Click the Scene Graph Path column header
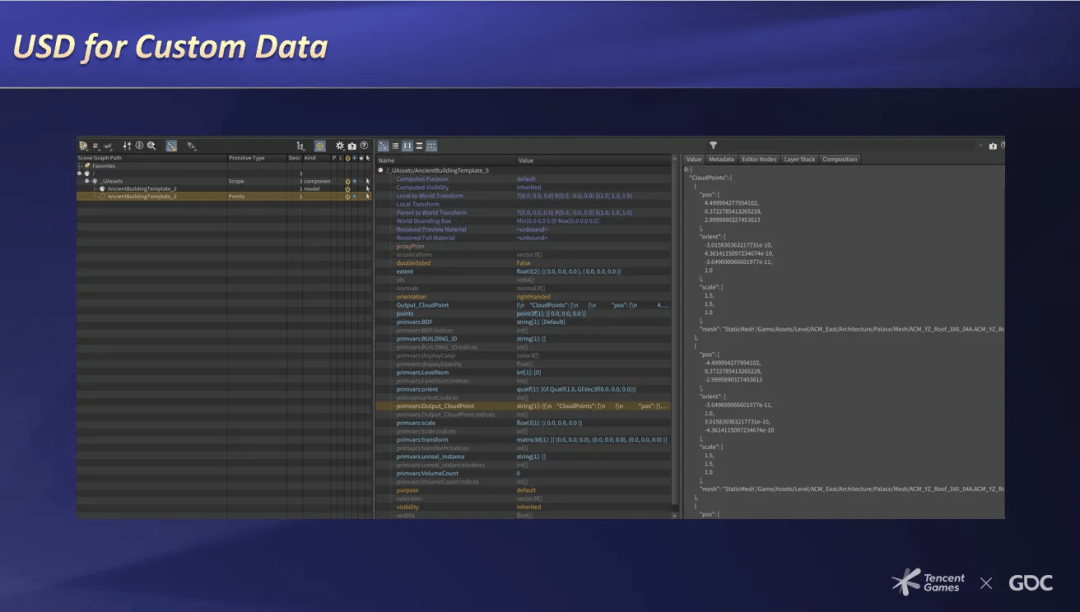This screenshot has width=1080, height=612. pos(100,158)
